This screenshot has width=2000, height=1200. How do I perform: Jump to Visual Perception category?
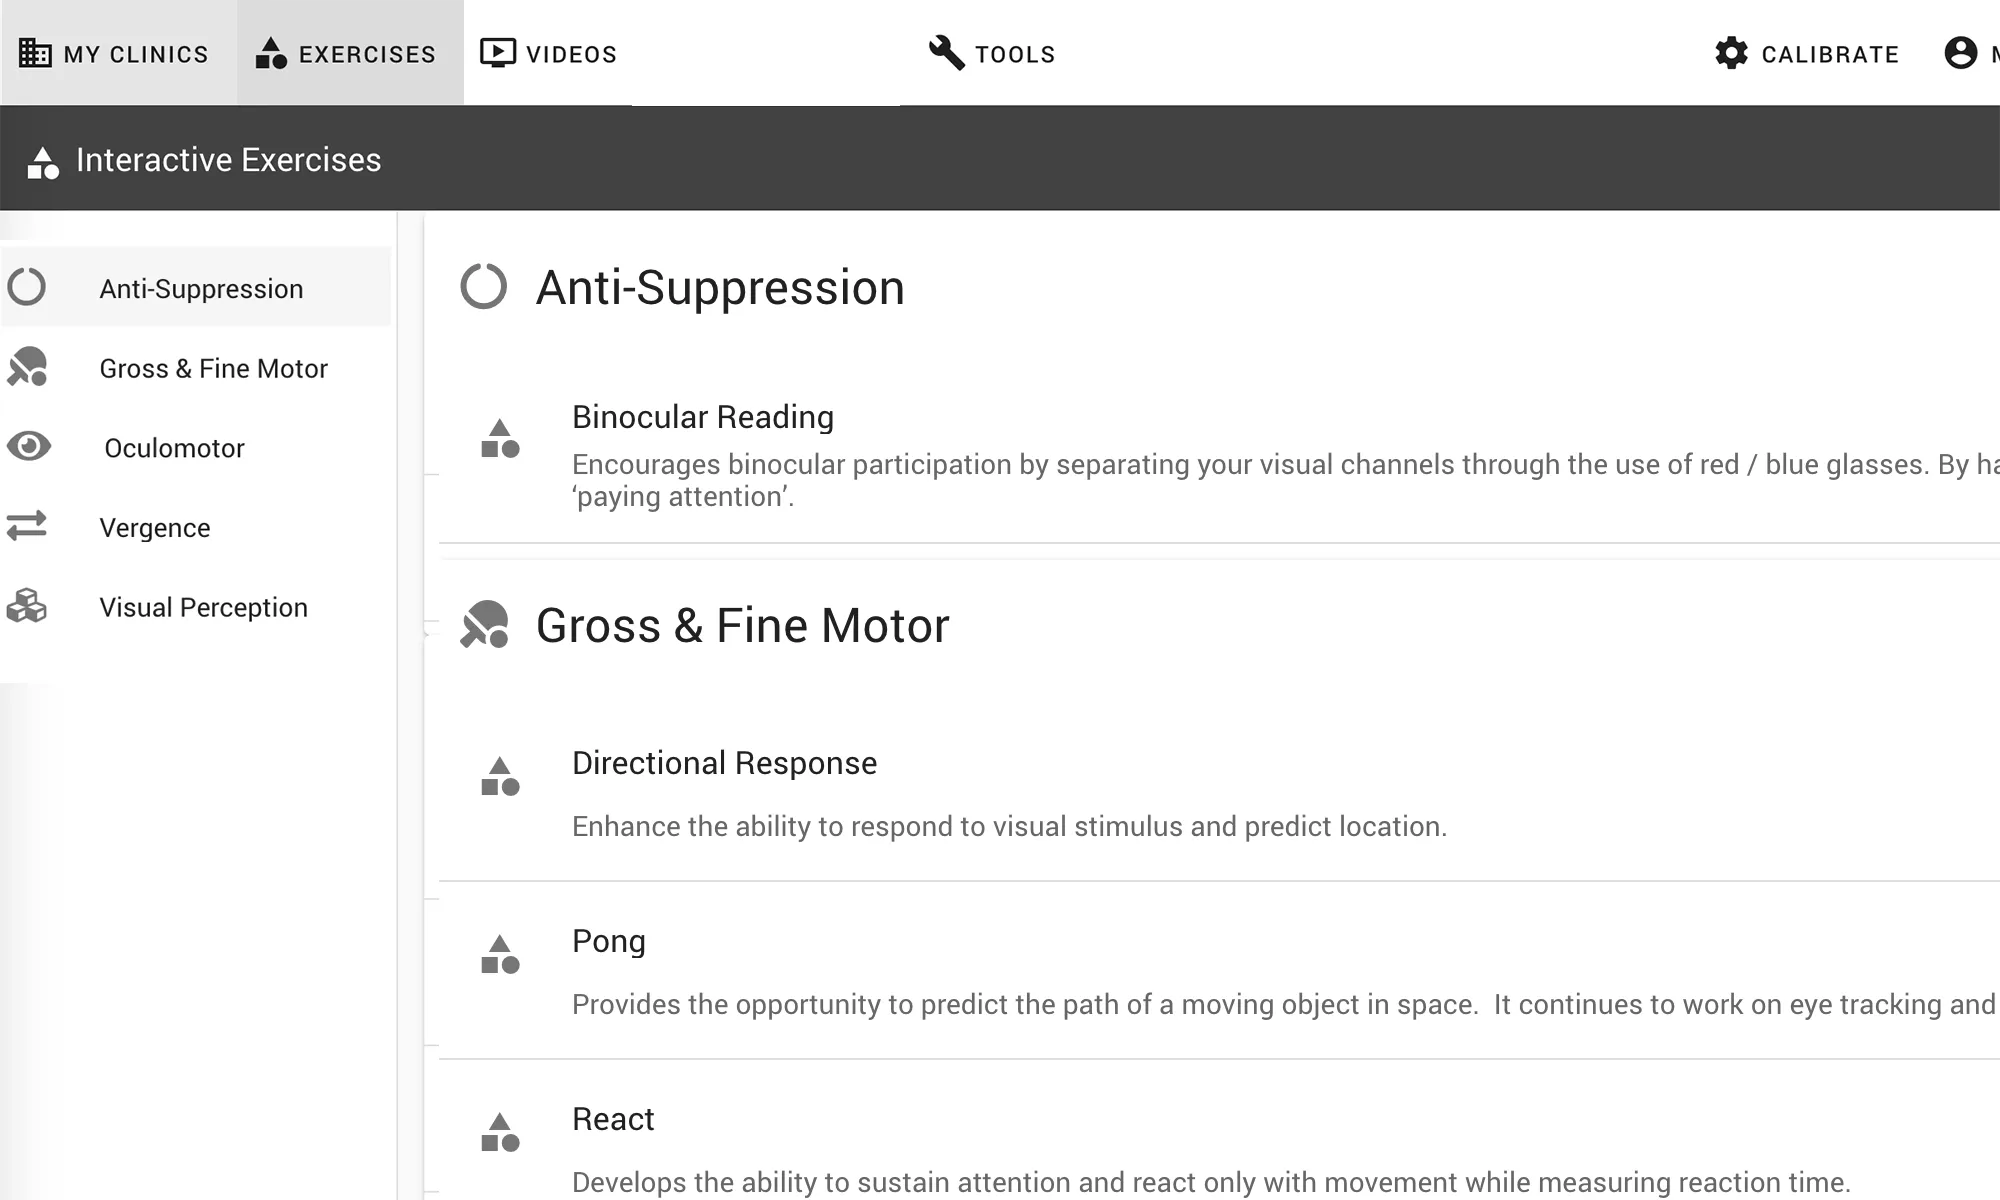pyautogui.click(x=203, y=608)
